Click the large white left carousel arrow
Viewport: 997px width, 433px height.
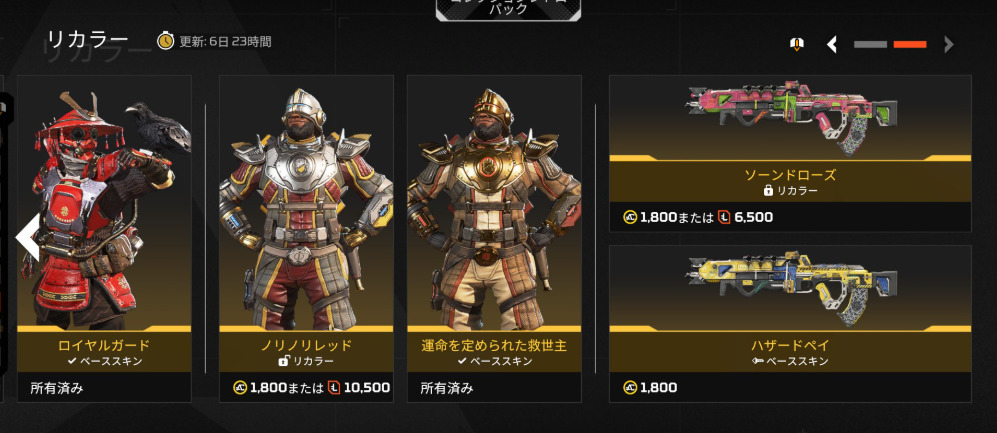tap(27, 237)
